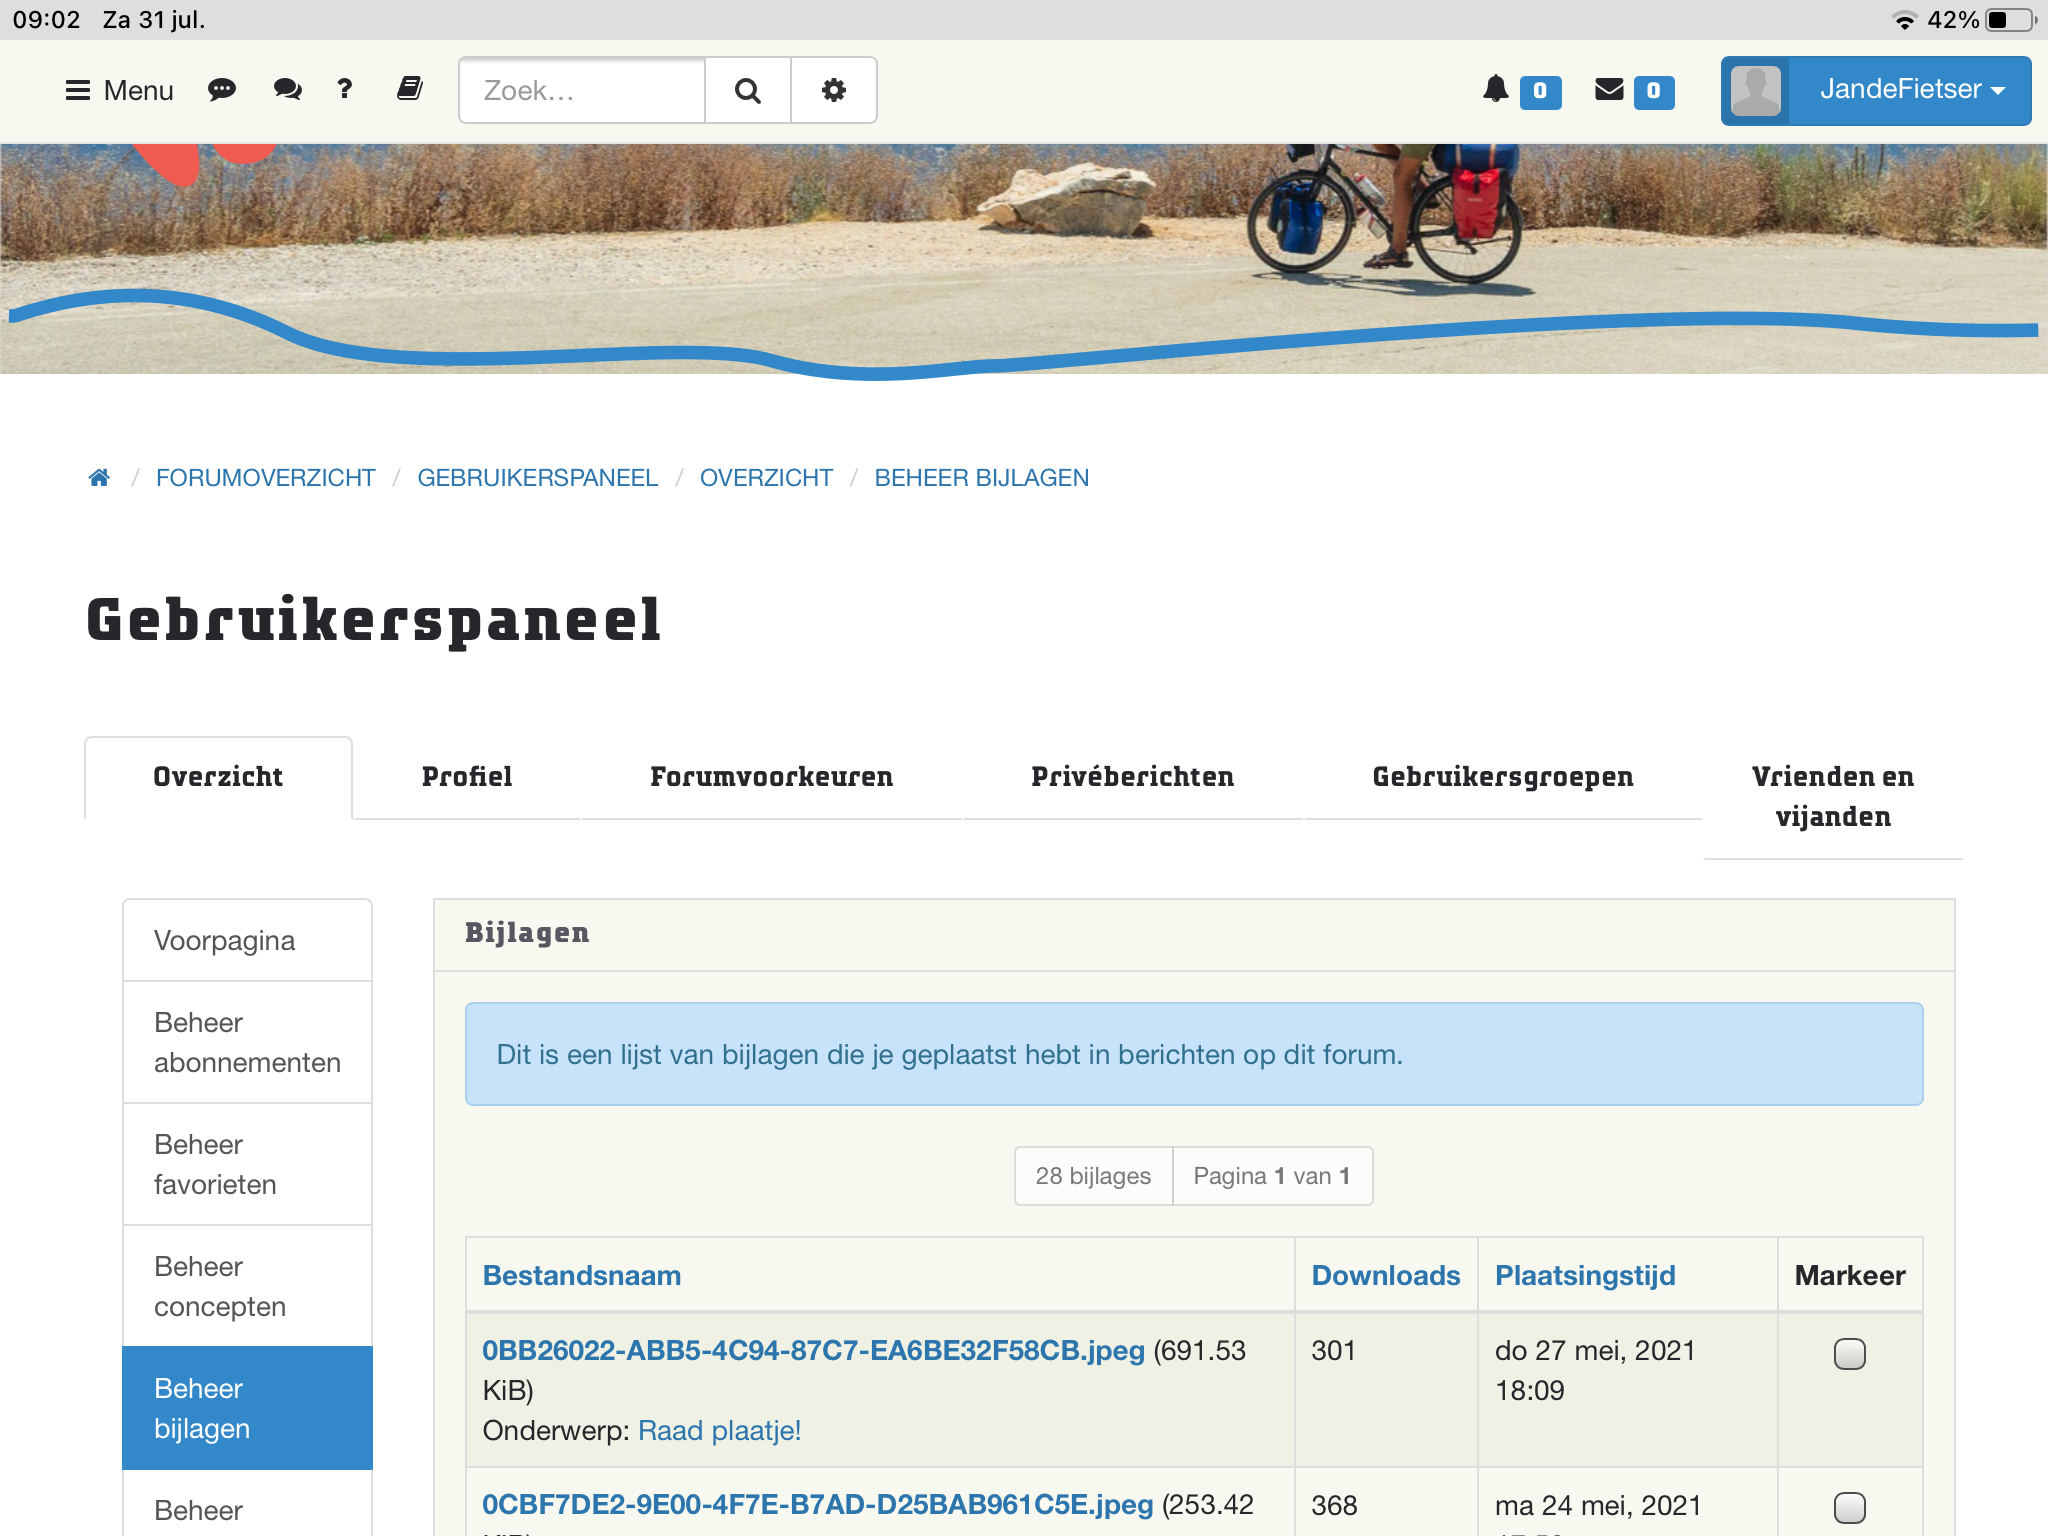Open Beheer abonnementen in sidebar
The width and height of the screenshot is (2048, 1536).
coord(247,1042)
